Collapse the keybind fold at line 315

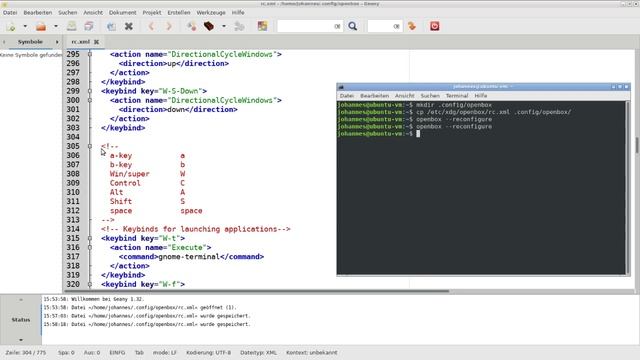pos(90,238)
